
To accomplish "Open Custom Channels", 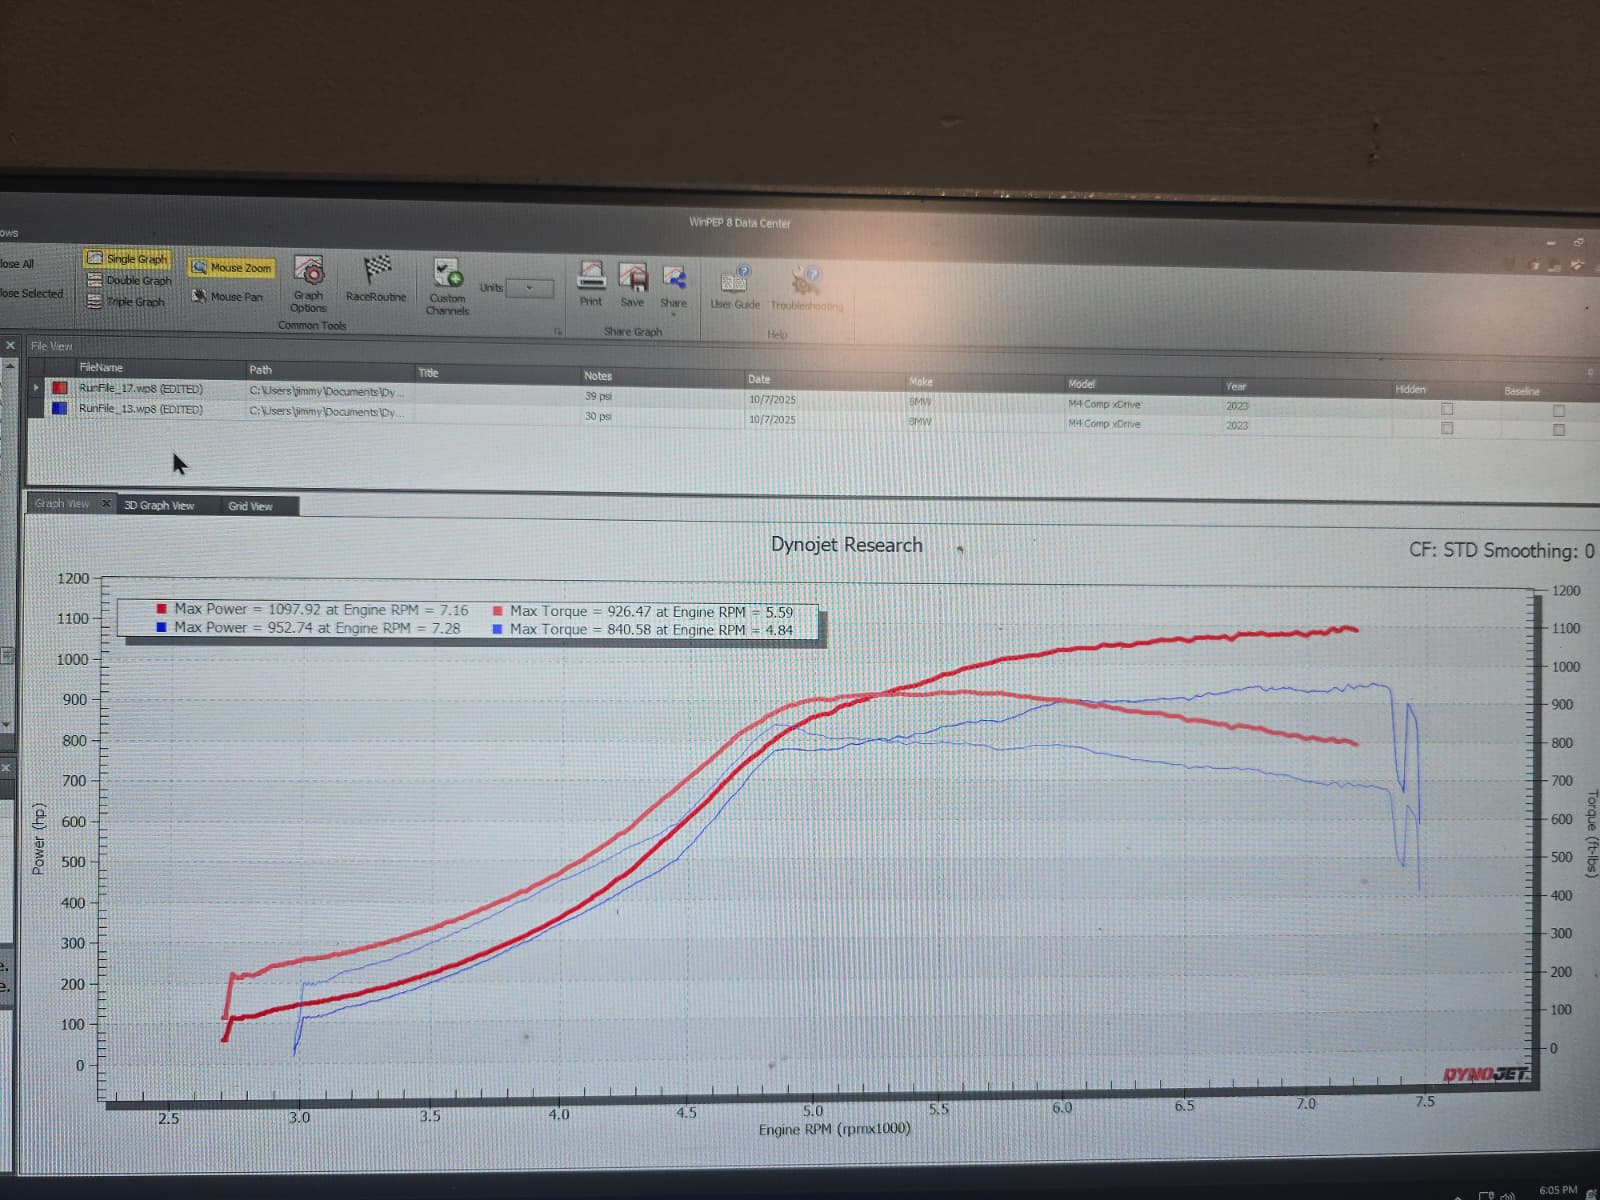I will click(x=447, y=285).
